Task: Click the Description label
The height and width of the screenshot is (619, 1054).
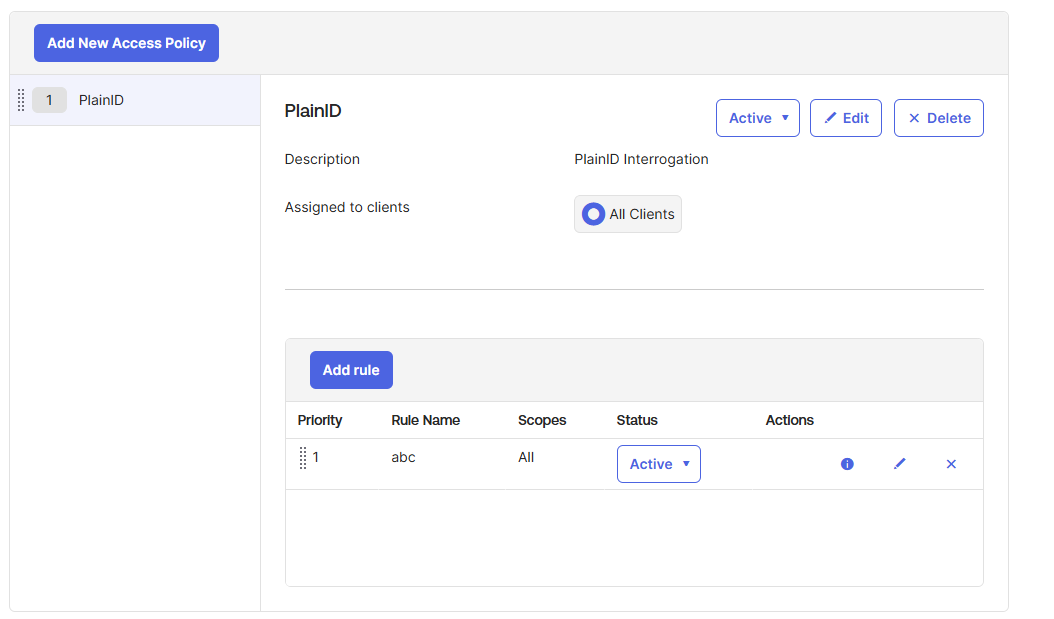Action: [x=322, y=159]
